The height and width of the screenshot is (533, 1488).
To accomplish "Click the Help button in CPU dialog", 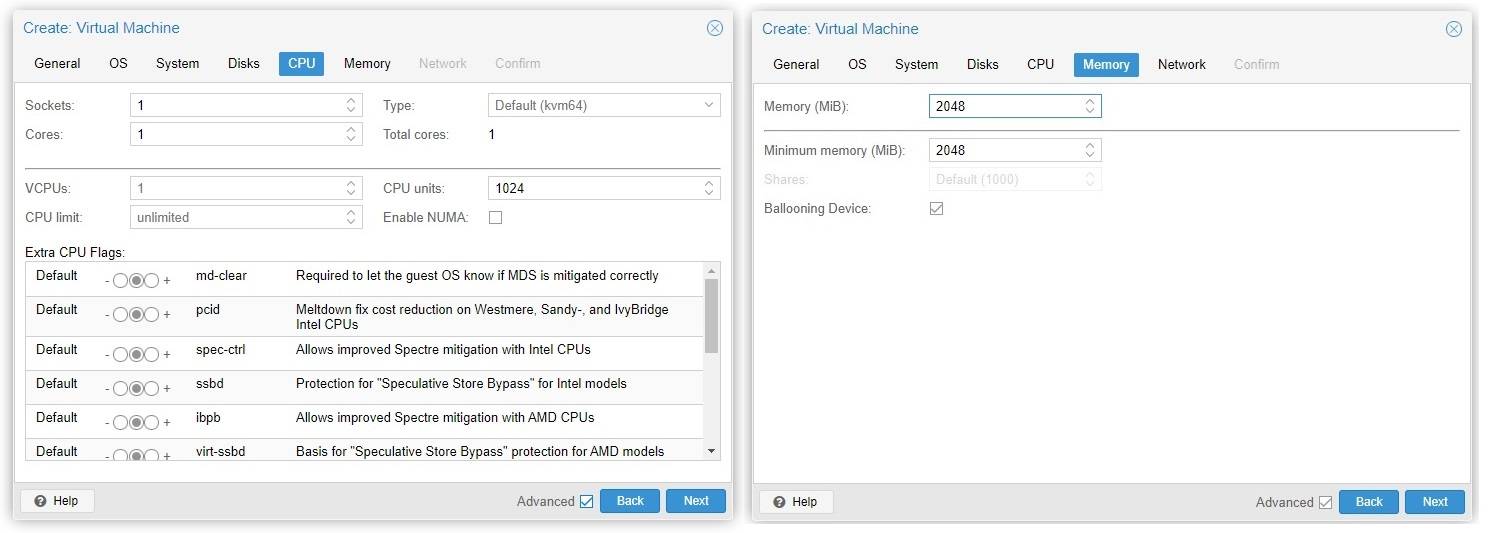I will [57, 501].
